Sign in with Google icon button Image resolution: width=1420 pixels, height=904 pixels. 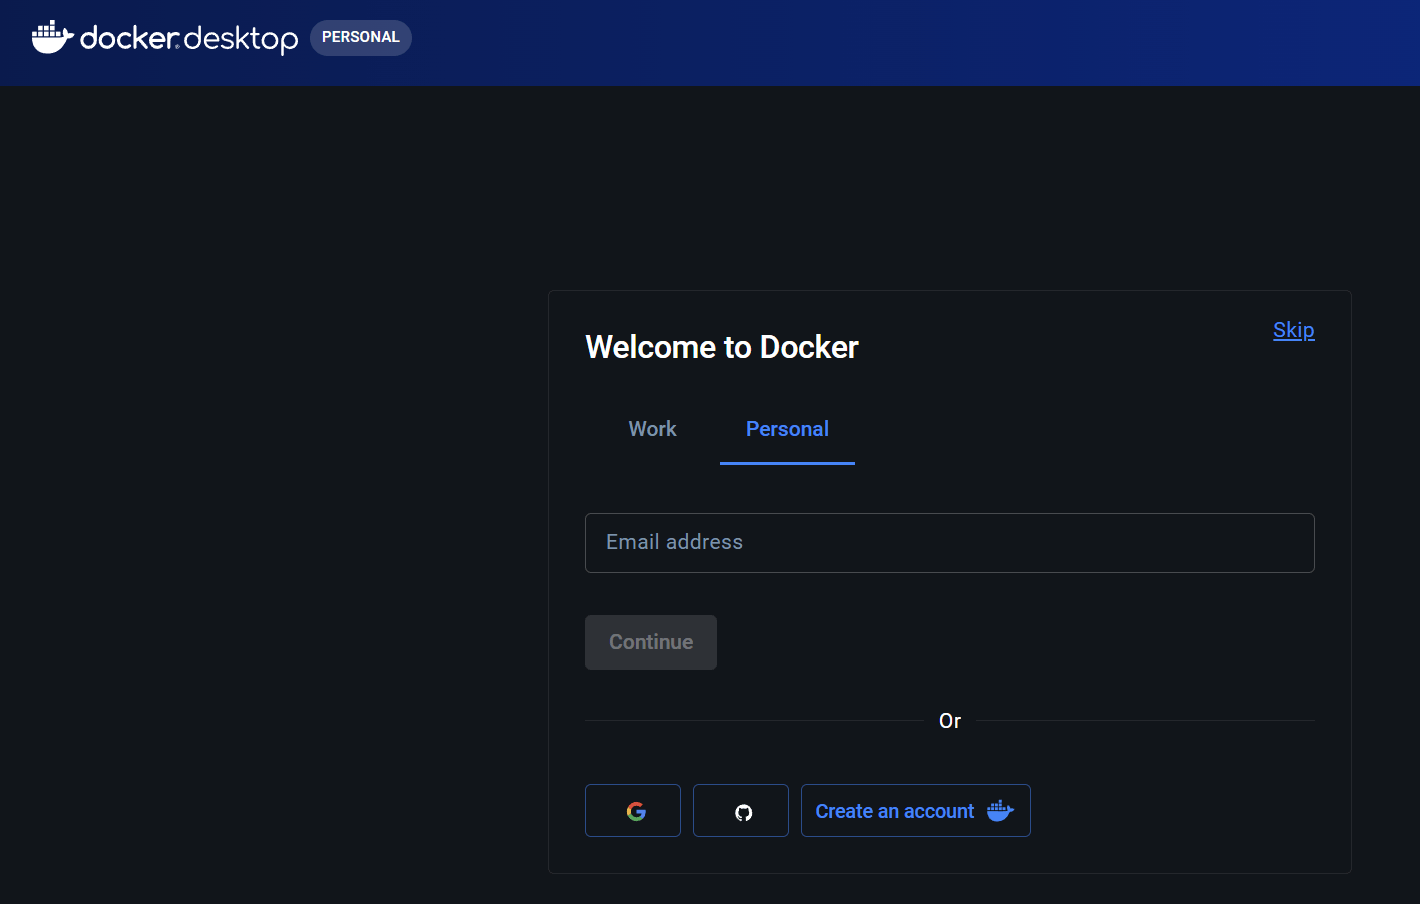tap(633, 811)
